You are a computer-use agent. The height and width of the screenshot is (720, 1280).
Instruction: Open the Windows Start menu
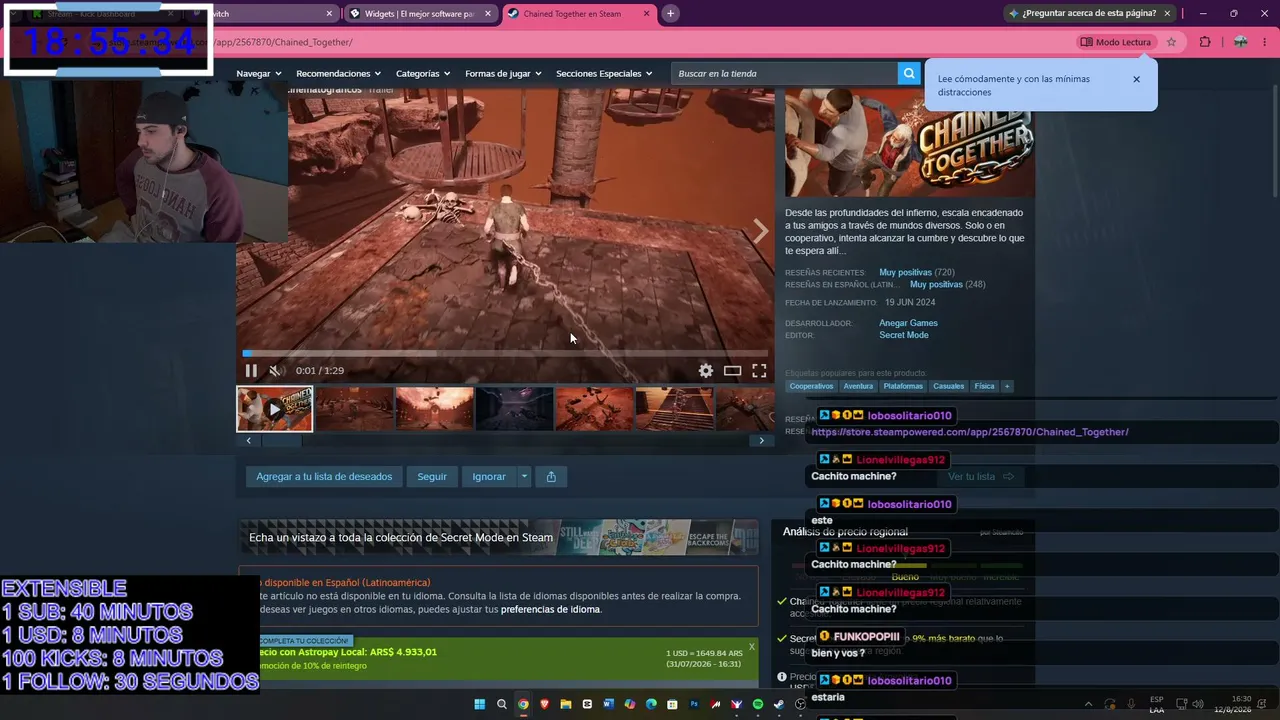(479, 704)
